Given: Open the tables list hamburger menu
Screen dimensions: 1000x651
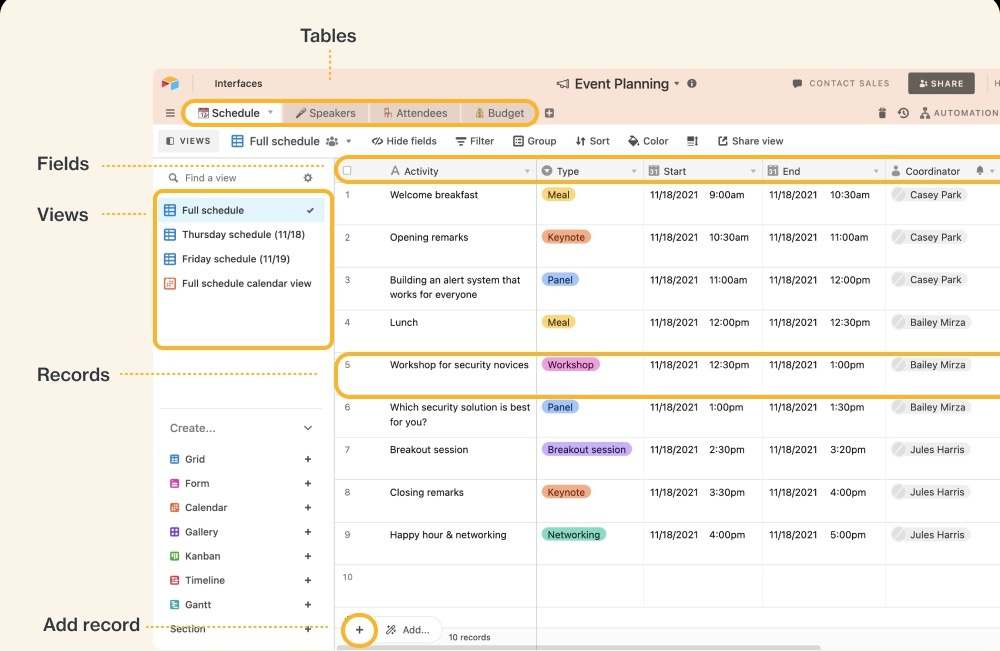Looking at the screenshot, I should point(170,113).
